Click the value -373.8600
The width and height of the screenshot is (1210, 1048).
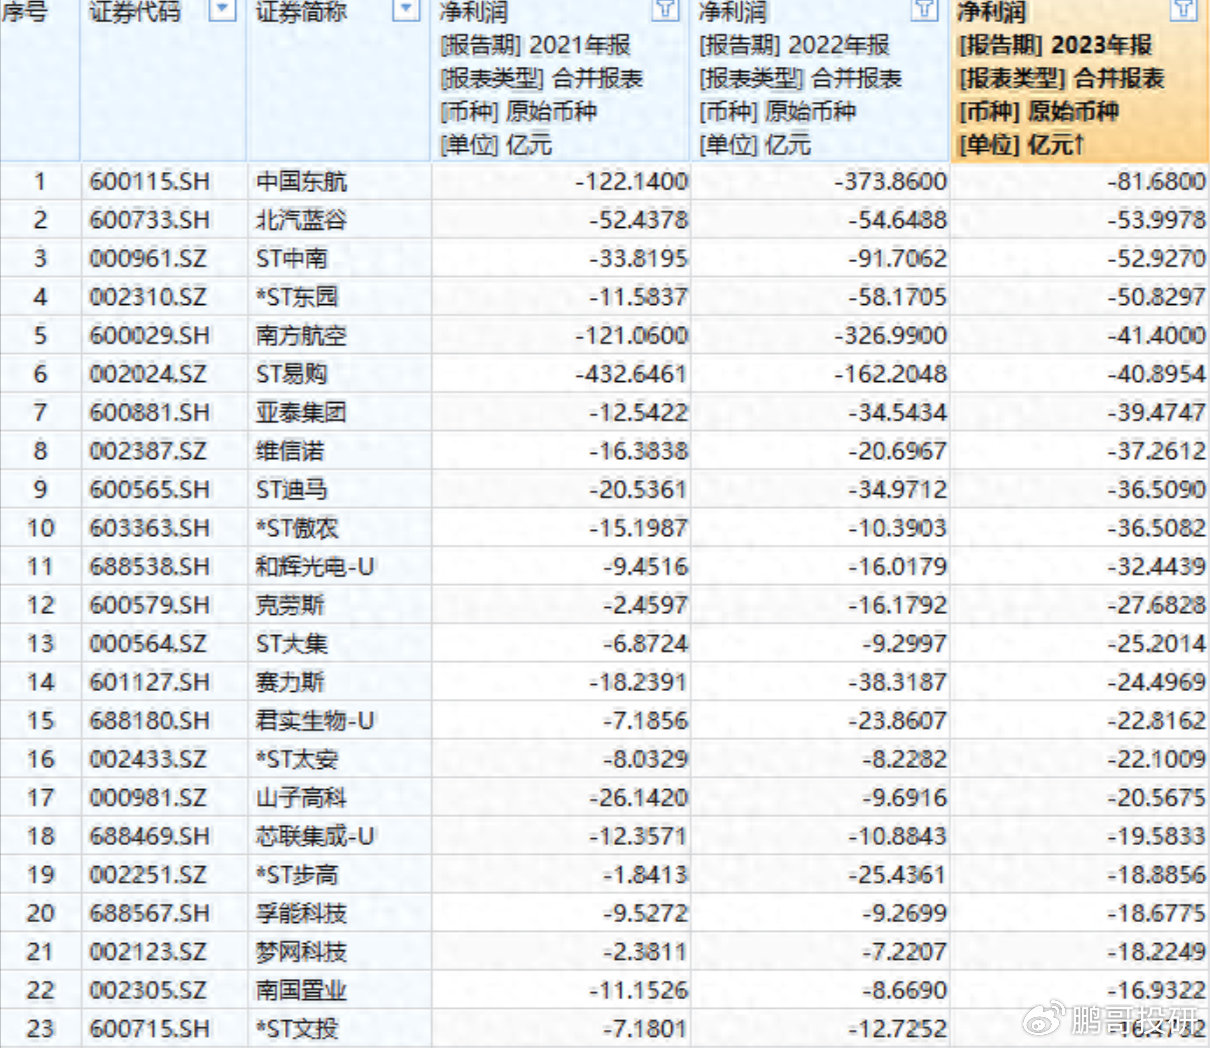tap(890, 182)
